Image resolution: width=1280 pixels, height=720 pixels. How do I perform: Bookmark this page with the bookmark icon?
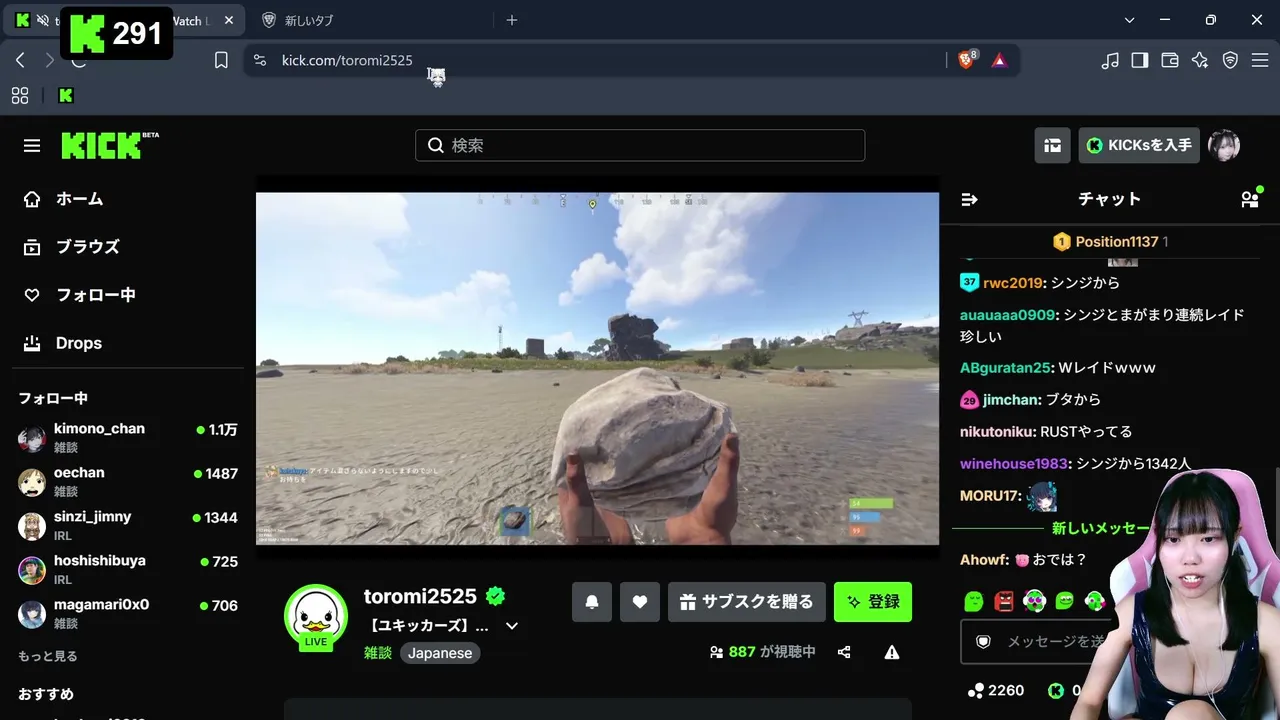click(x=221, y=60)
